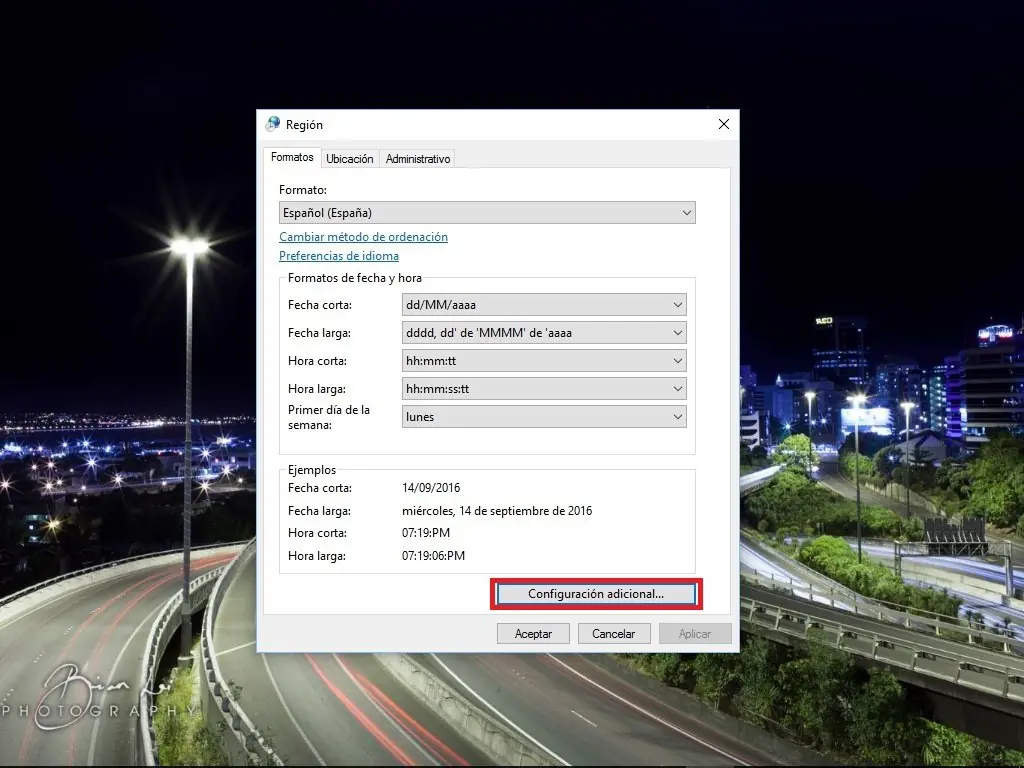Image resolution: width=1024 pixels, height=768 pixels.
Task: Open the Administrativo tab
Action: tap(418, 159)
